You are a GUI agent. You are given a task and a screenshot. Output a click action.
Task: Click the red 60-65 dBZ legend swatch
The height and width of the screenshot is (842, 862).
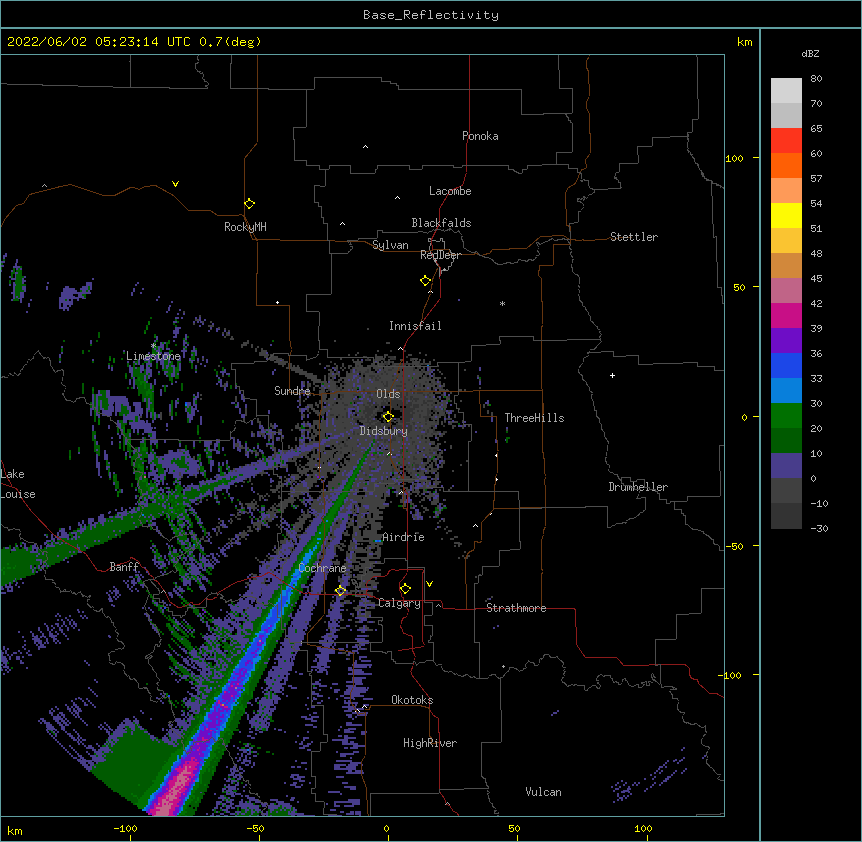click(x=786, y=141)
